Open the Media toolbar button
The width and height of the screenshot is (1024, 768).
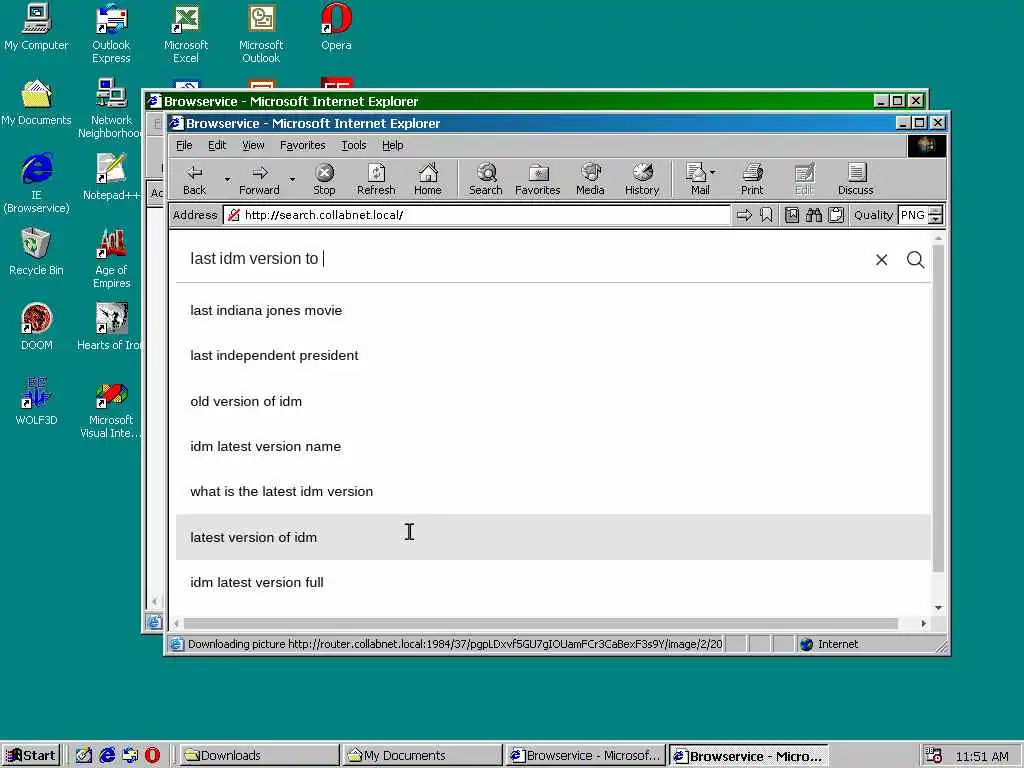pos(590,179)
